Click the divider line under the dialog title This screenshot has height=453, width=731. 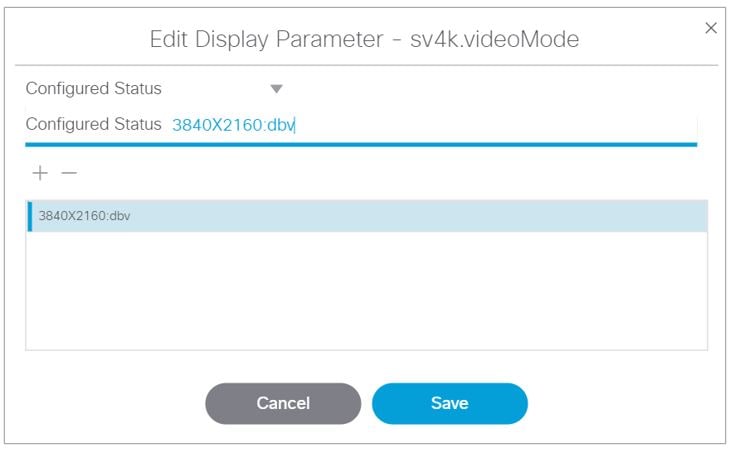coord(366,66)
